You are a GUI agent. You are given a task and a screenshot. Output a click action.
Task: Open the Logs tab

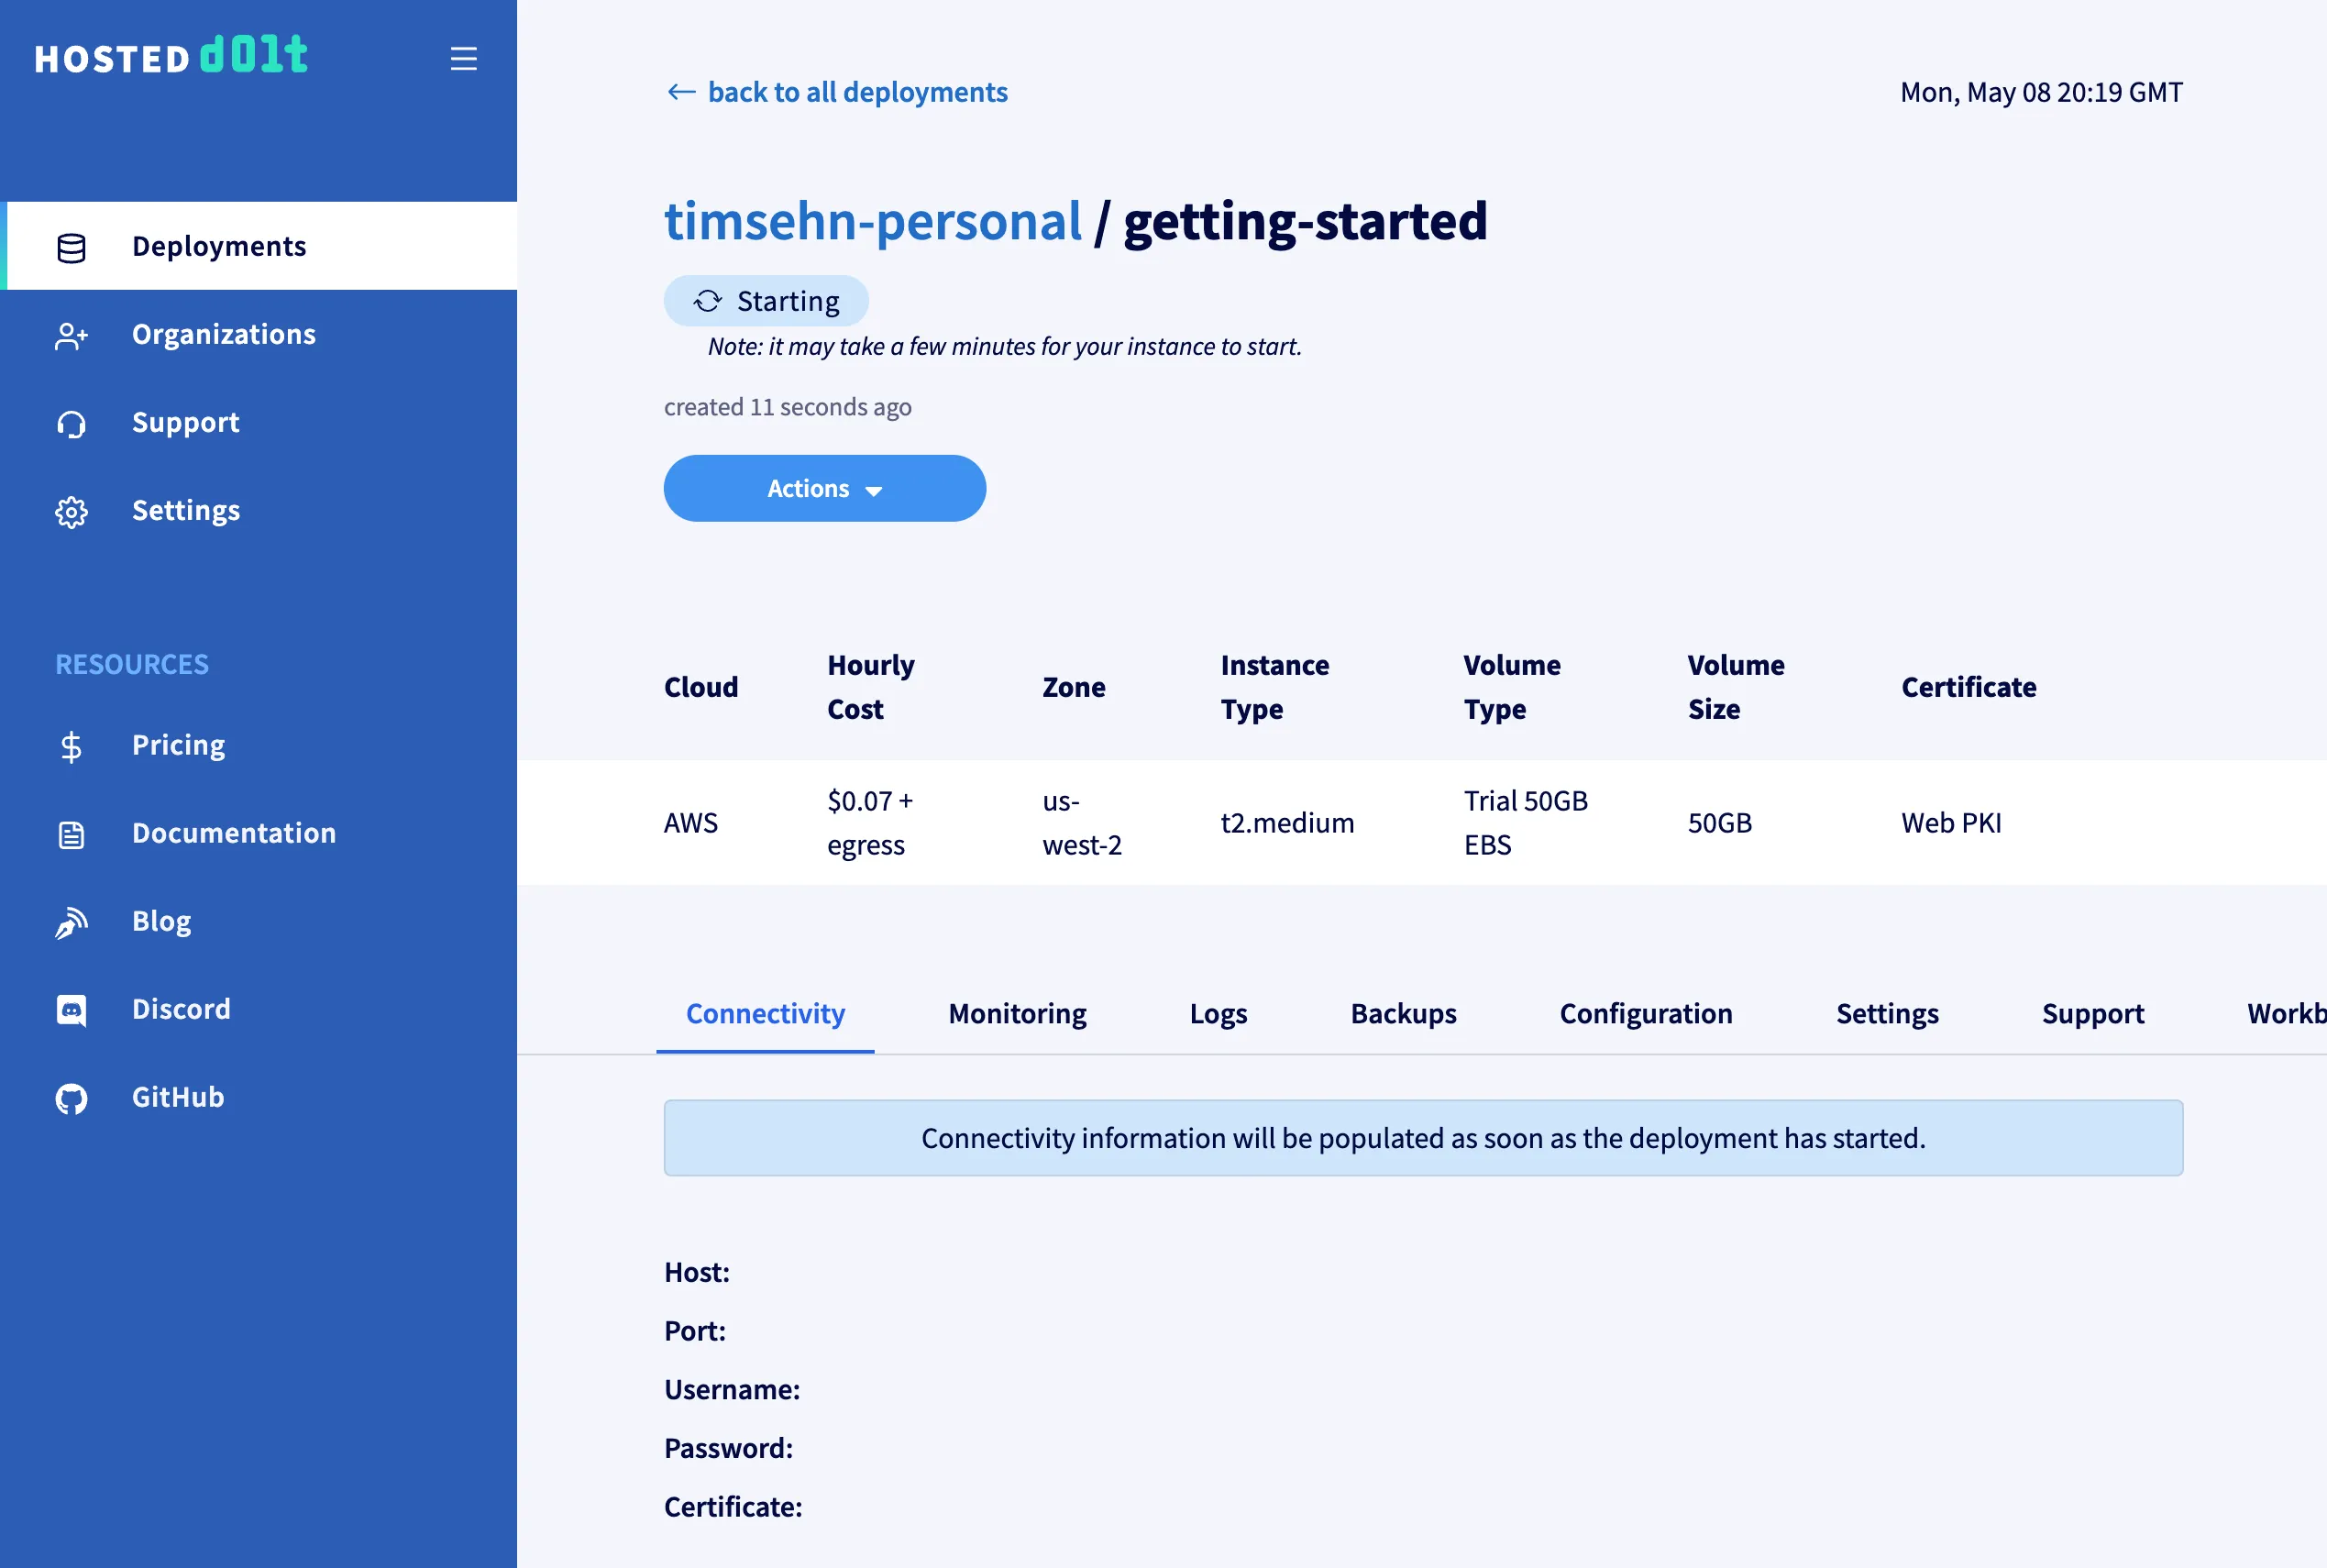[x=1217, y=1013]
